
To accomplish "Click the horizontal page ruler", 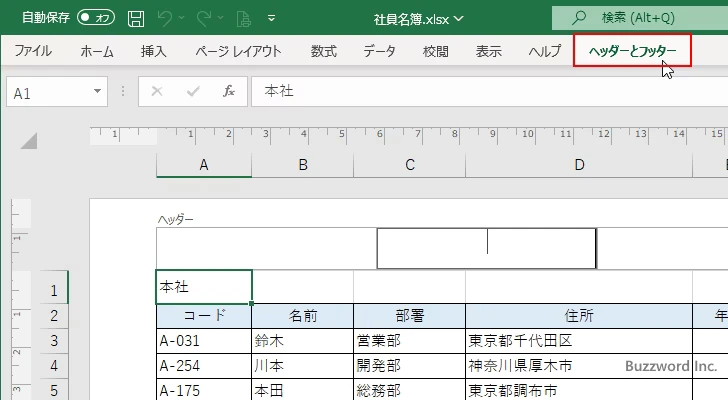I will [409, 135].
